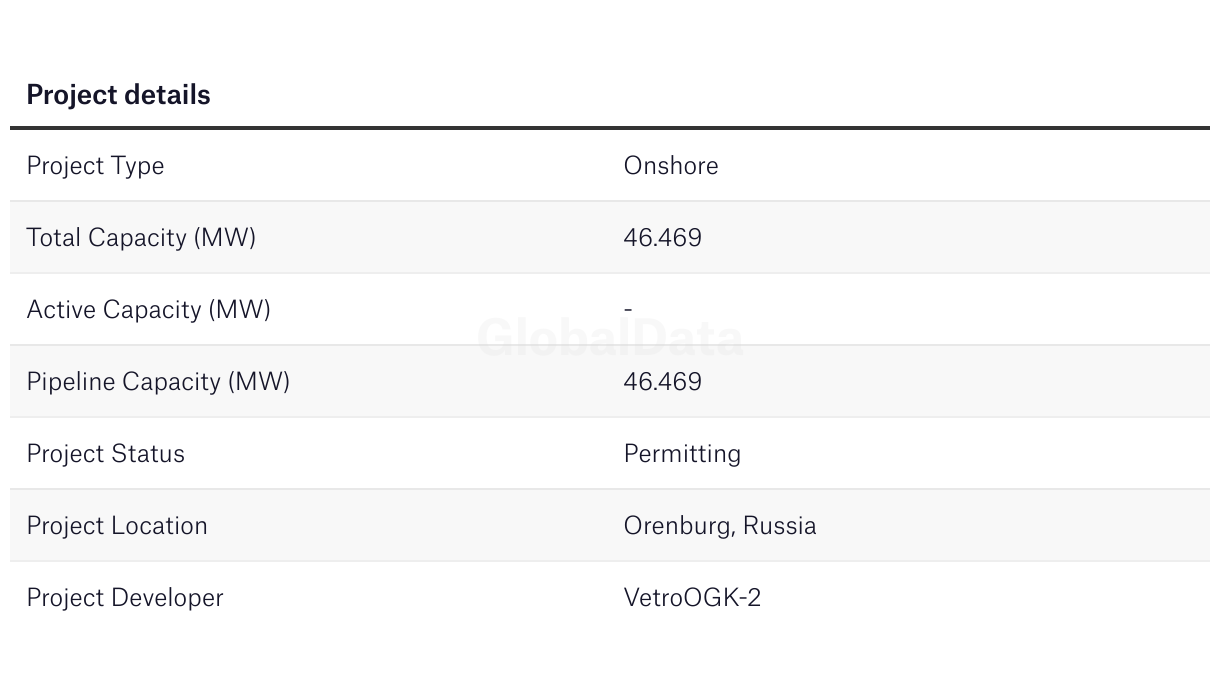Click the dash value for Active Capacity
1220x674 pixels.
[x=628, y=309]
